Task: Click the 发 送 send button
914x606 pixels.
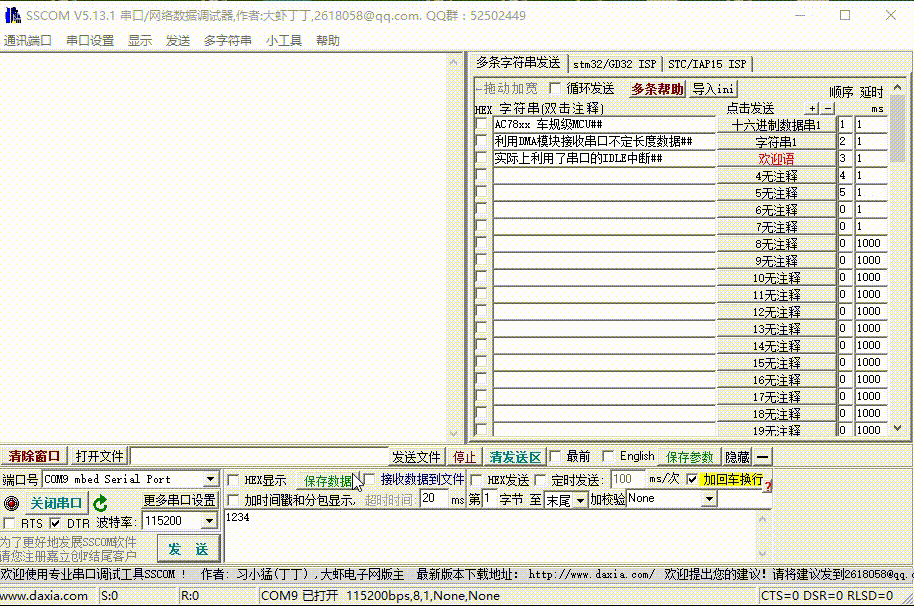Action: (188, 549)
